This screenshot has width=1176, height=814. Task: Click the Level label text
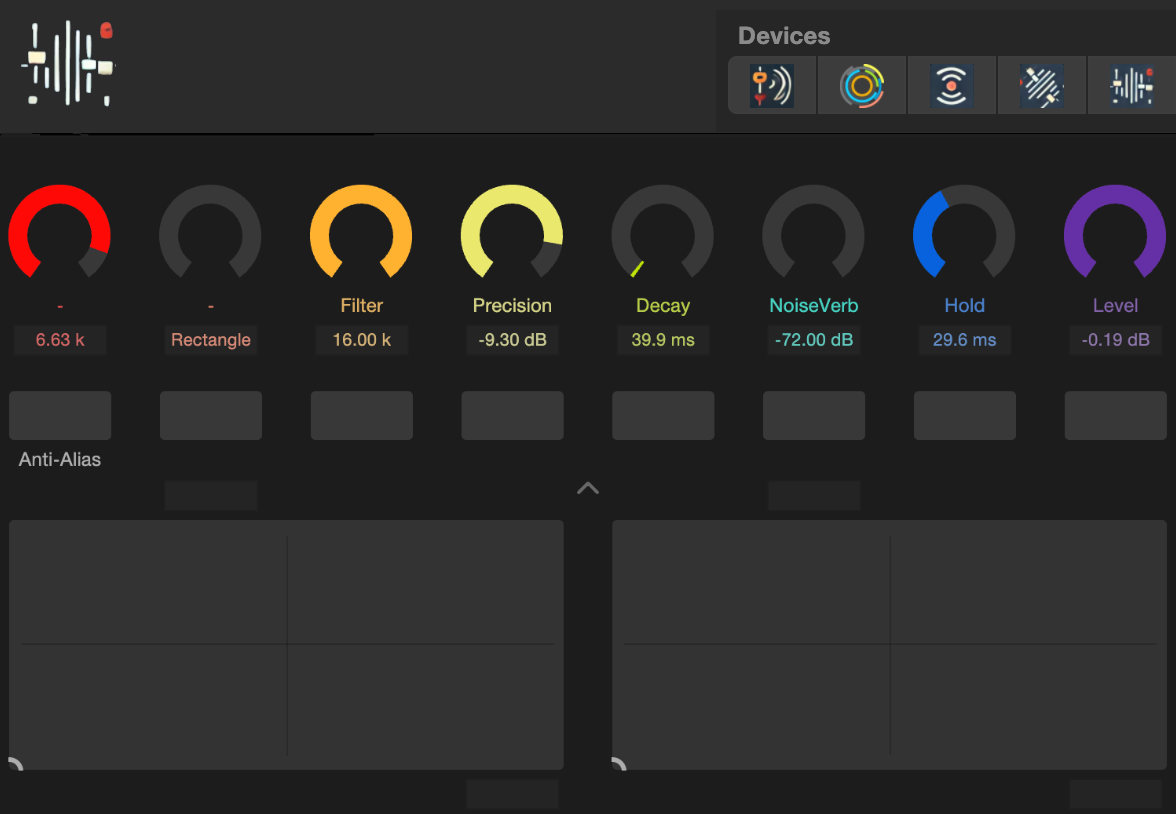(1115, 305)
